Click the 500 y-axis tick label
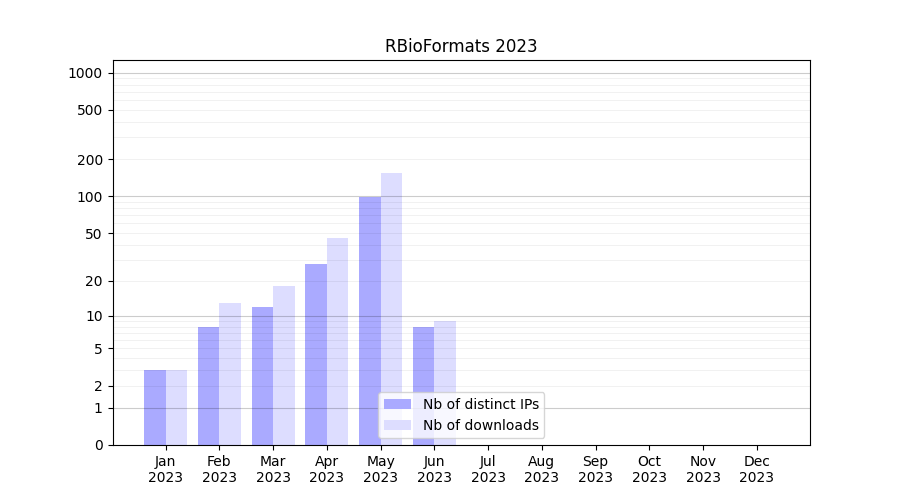 click(x=90, y=110)
